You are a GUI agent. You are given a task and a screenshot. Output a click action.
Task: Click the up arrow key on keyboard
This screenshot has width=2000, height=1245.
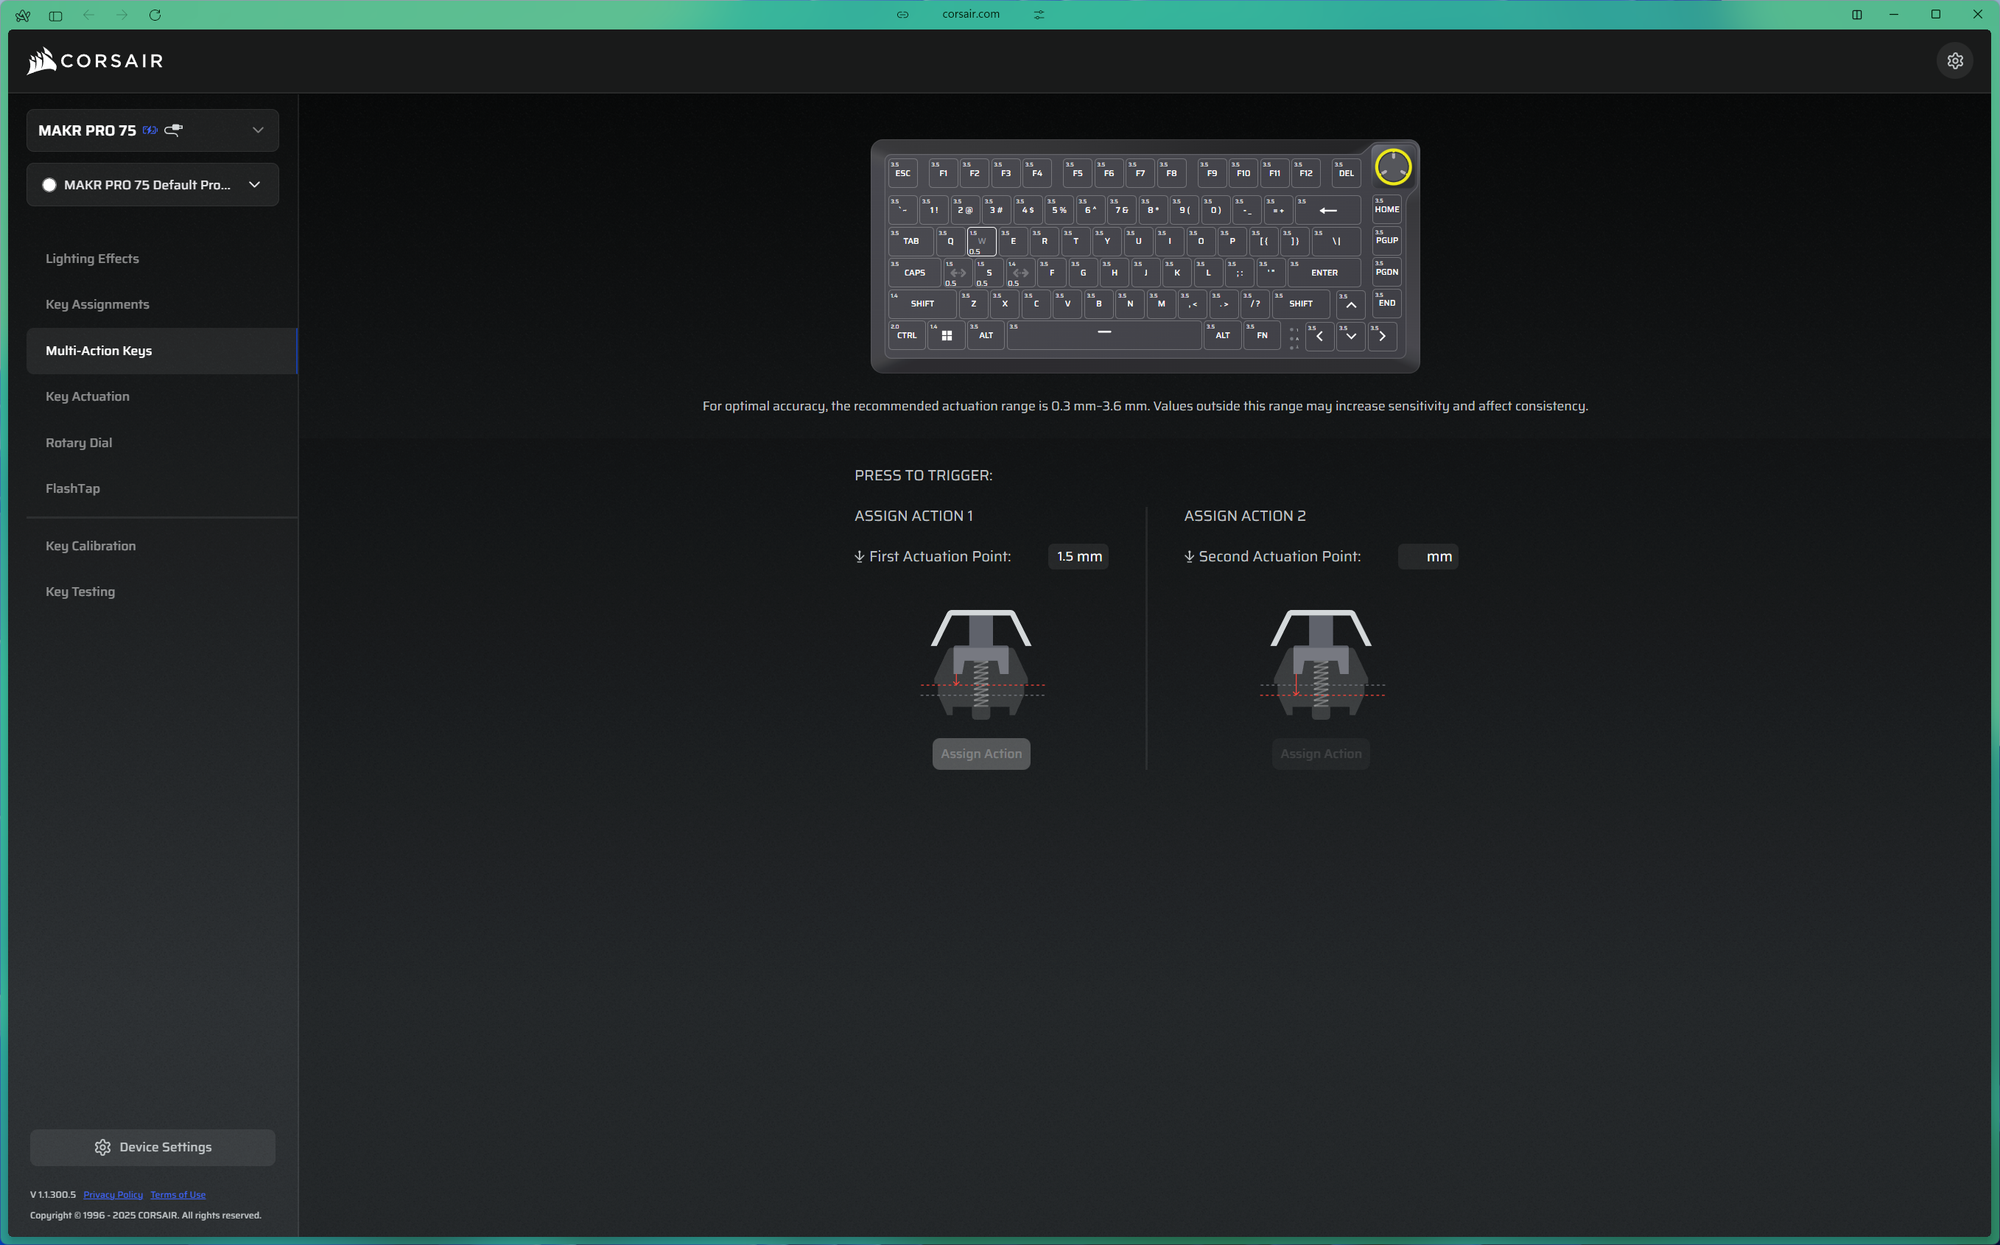tap(1350, 304)
